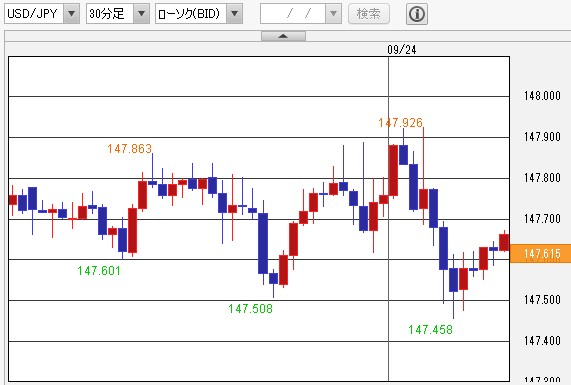Open the 30分足 timeframe dropdown arrow
571x385 pixels.
point(142,14)
